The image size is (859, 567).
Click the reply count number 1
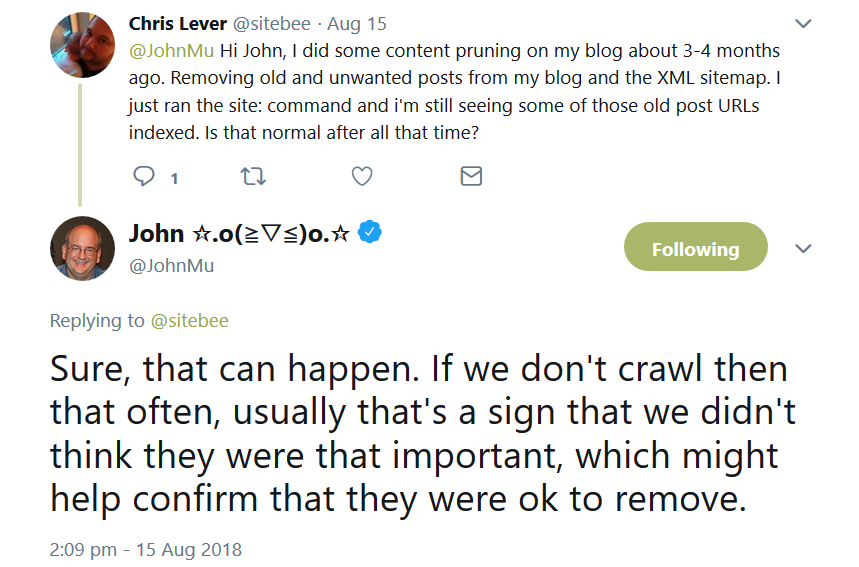point(174,179)
